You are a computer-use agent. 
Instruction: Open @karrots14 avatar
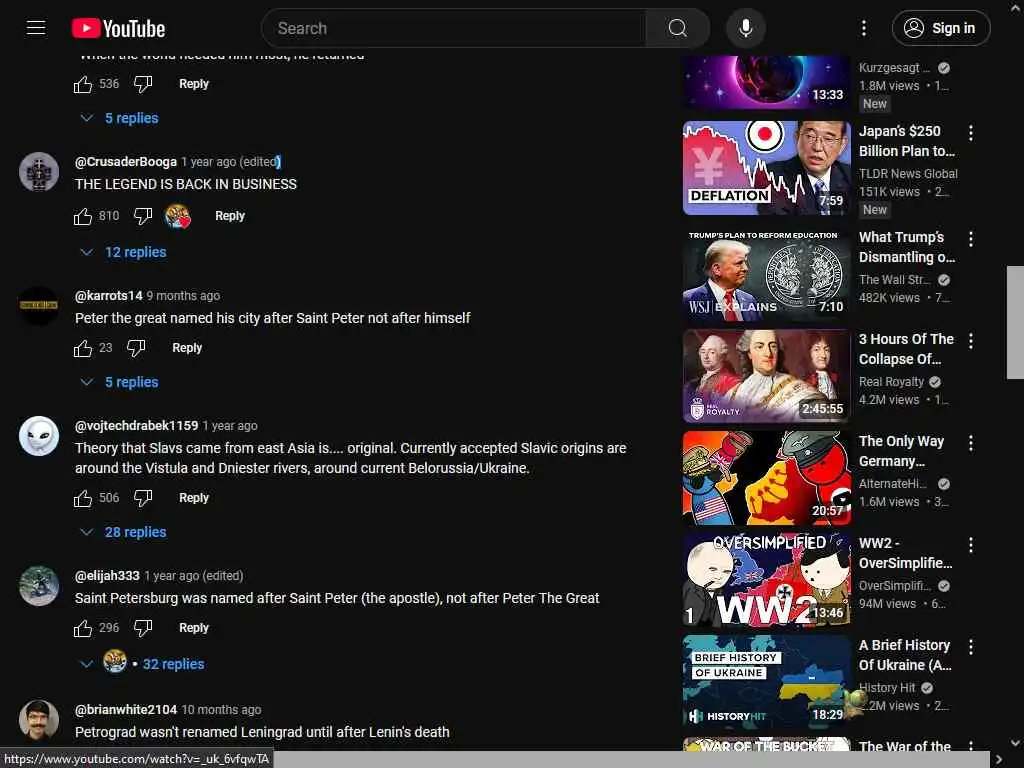(x=39, y=306)
